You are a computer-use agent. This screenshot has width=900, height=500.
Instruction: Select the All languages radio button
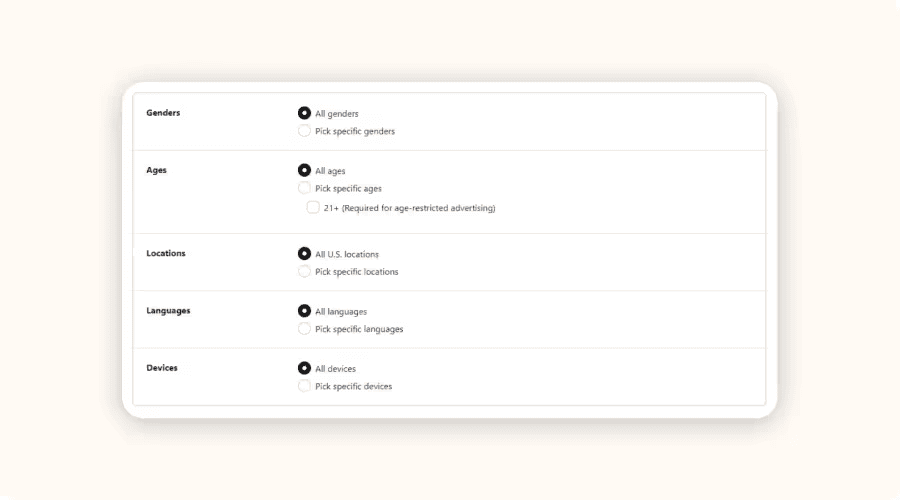point(304,311)
